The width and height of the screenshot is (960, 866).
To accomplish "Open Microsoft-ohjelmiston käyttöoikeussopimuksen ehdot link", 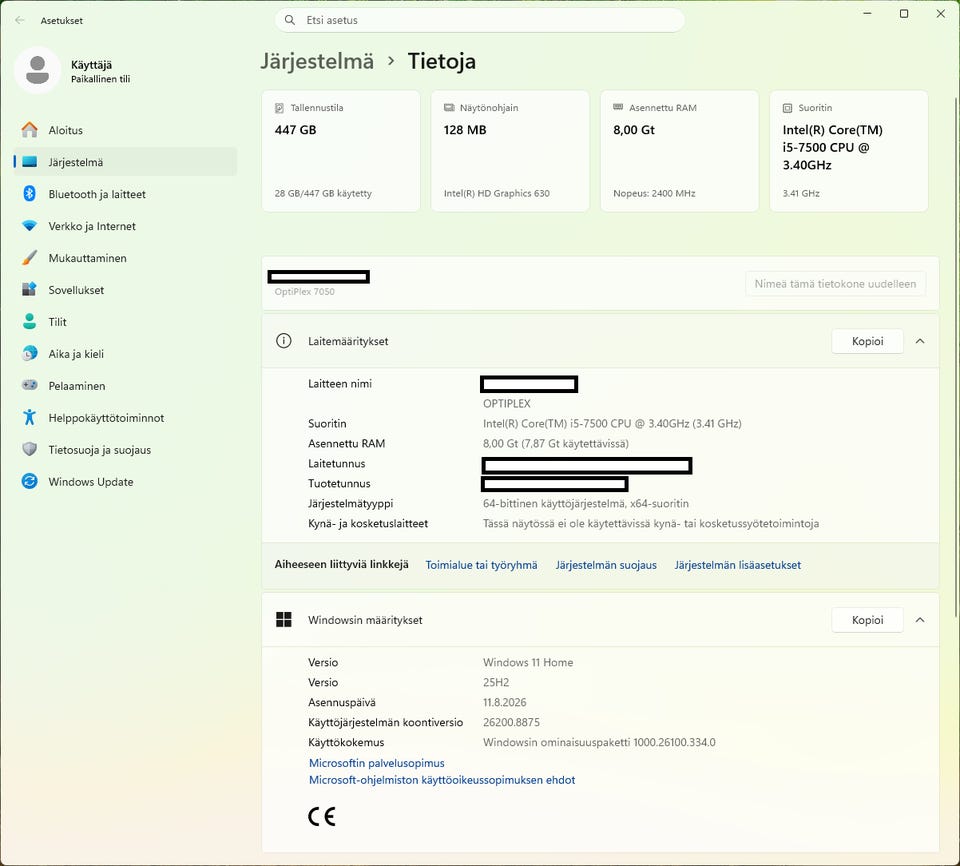I will [x=442, y=780].
